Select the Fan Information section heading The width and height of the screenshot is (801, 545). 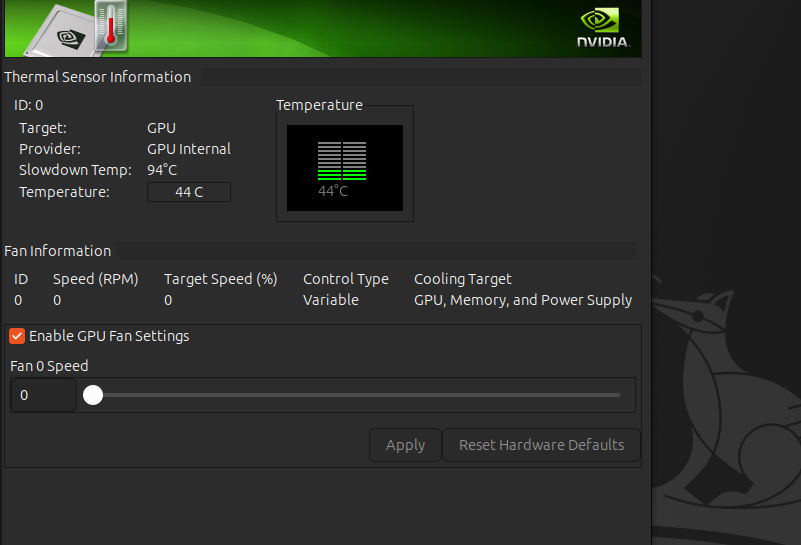pyautogui.click(x=58, y=251)
